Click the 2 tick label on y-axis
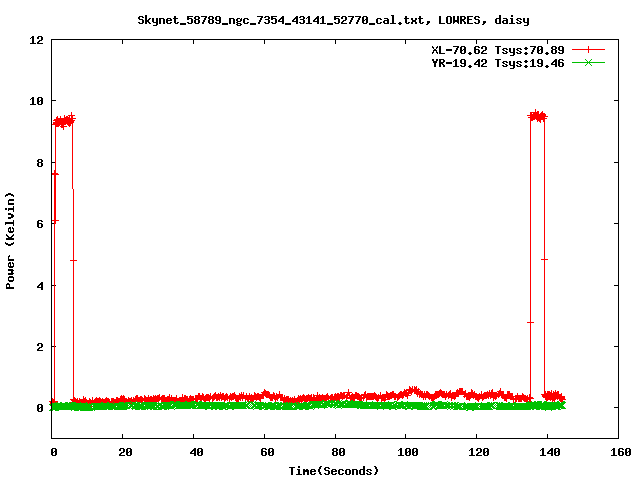This screenshot has width=640, height=480. (x=40, y=346)
